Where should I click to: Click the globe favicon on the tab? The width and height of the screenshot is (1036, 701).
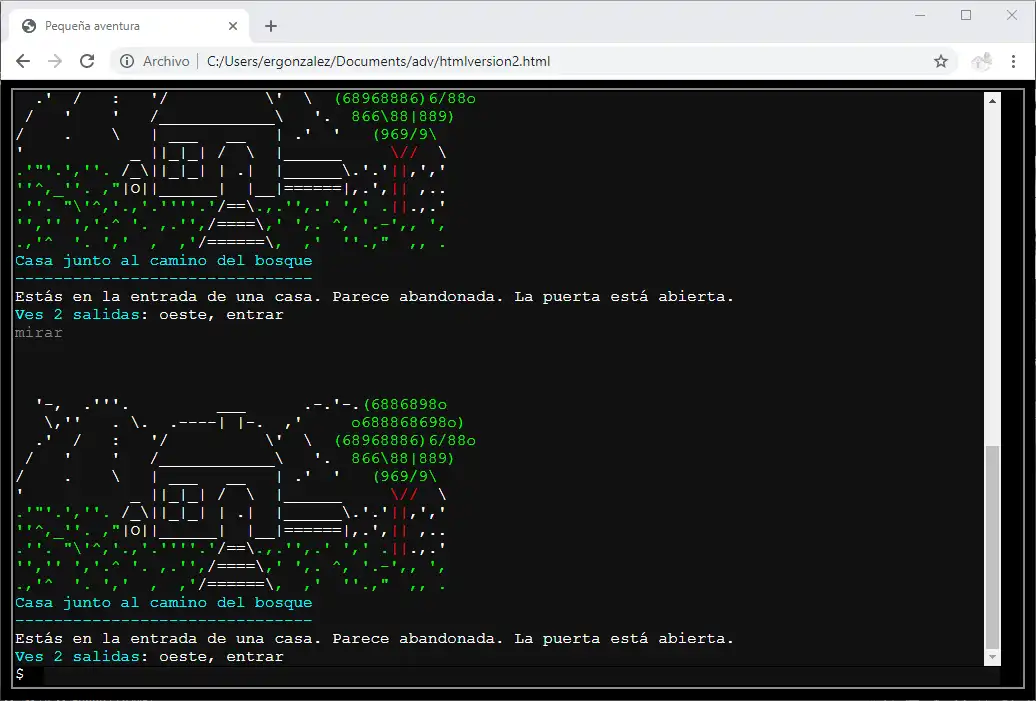tap(28, 26)
